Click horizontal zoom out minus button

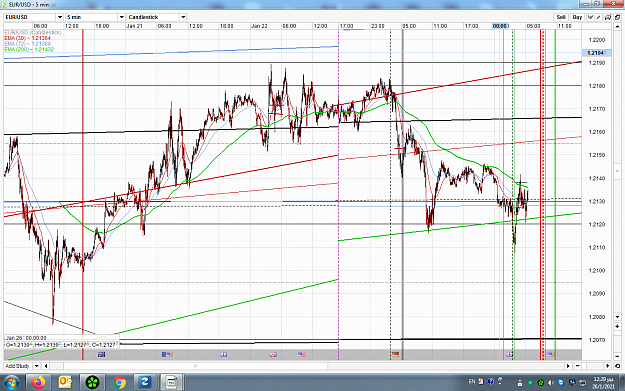578,366
